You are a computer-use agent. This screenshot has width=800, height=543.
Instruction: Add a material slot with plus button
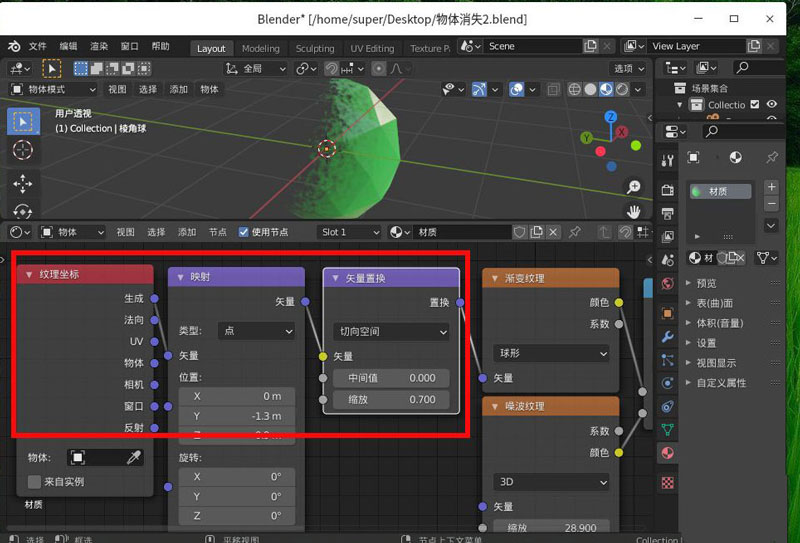(771, 187)
